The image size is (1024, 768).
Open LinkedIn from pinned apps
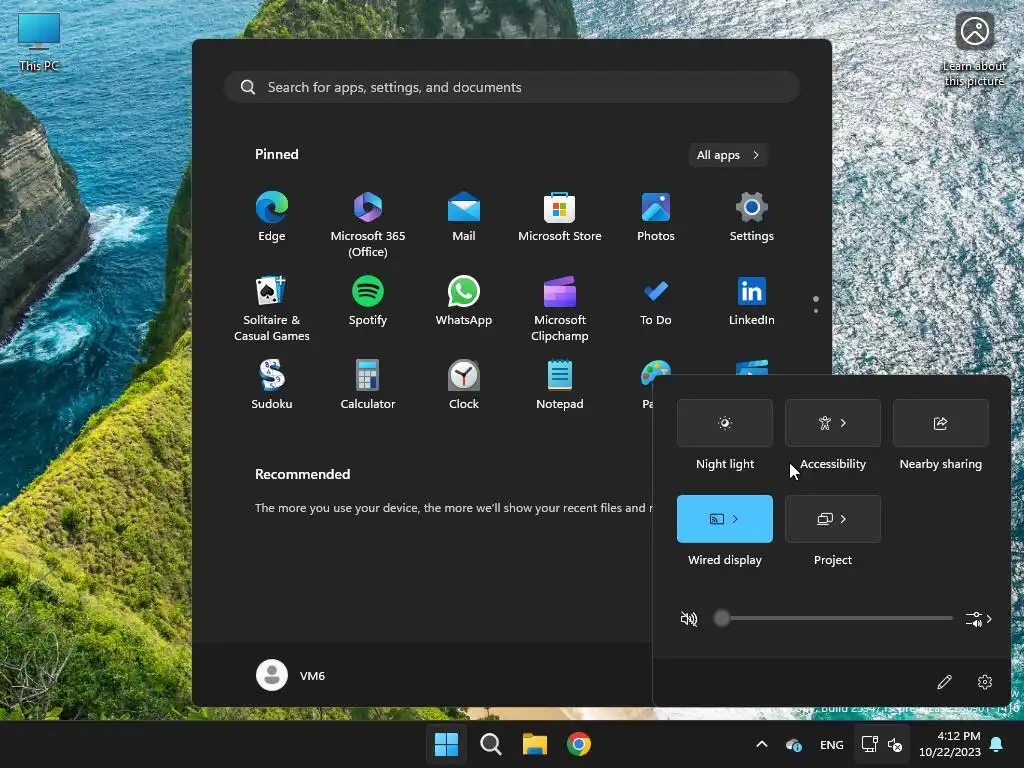752,301
